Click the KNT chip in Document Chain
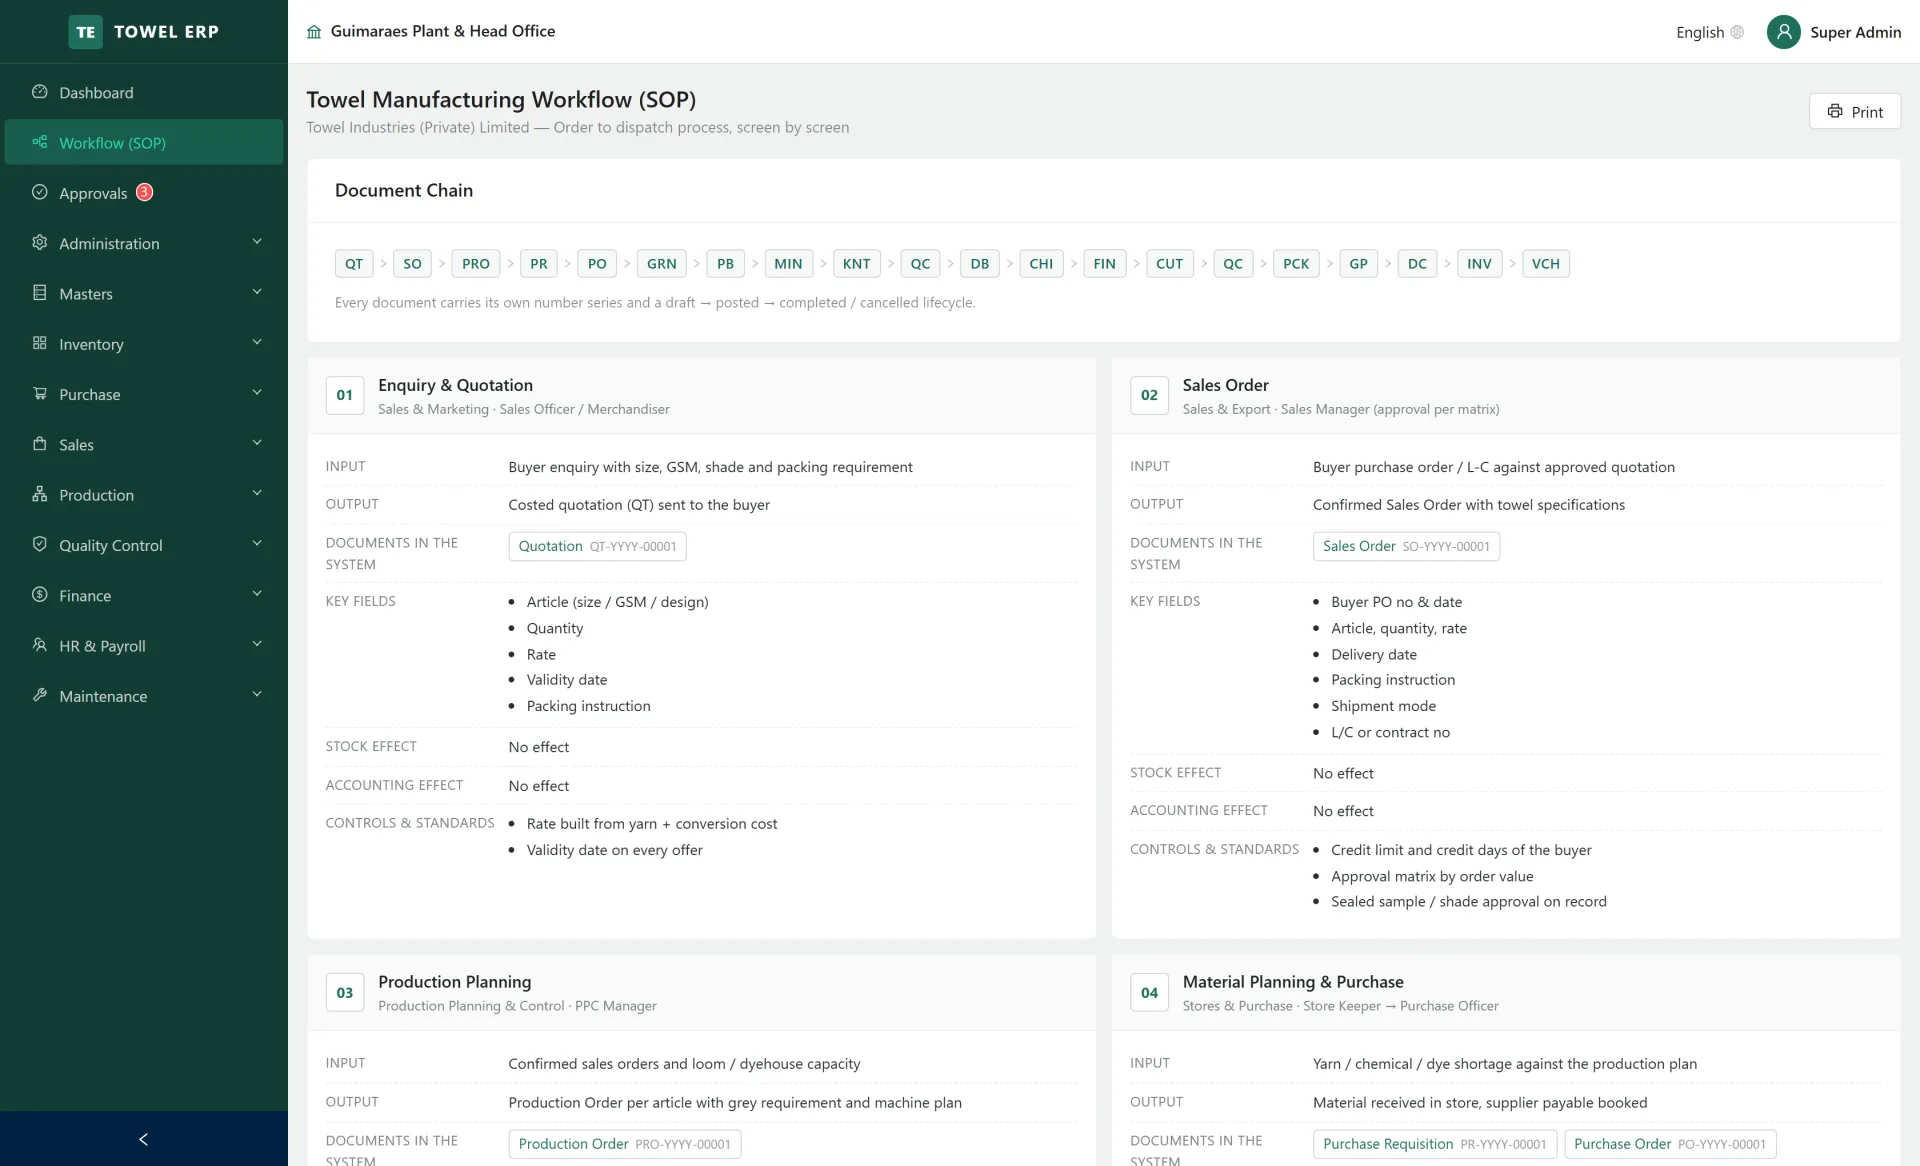The image size is (1920, 1166). click(x=857, y=263)
